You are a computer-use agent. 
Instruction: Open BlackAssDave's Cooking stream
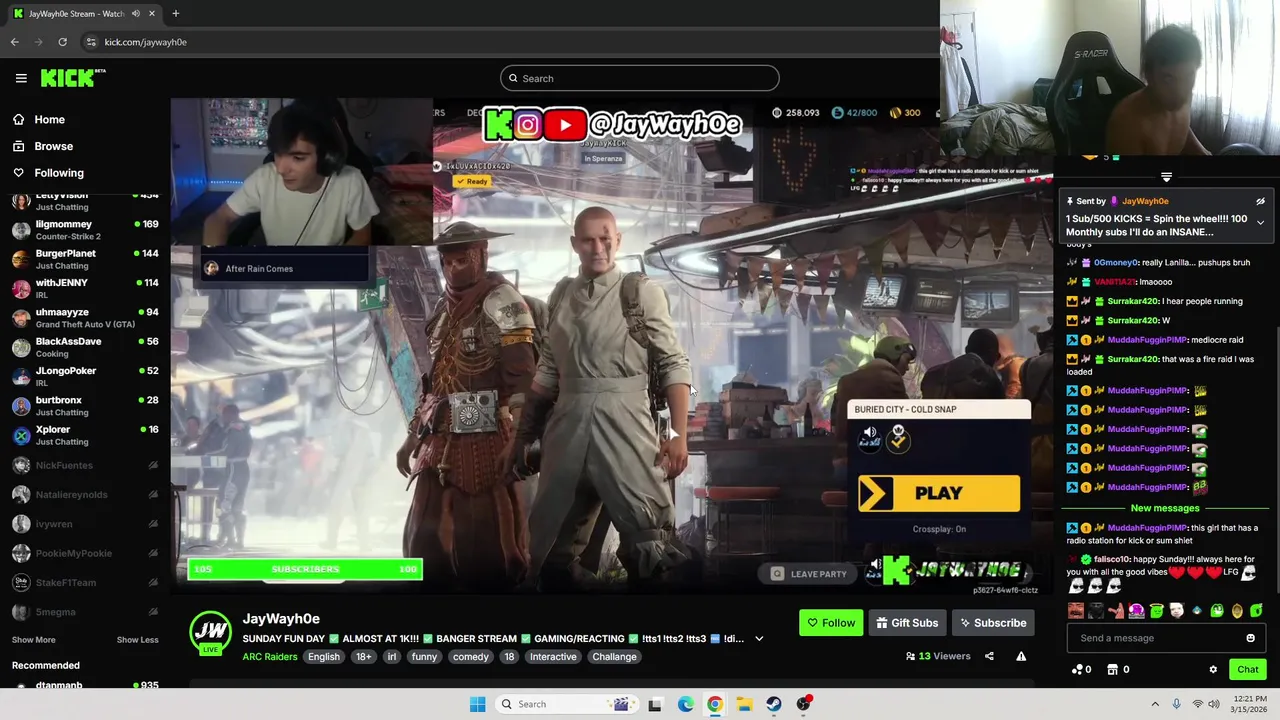pyautogui.click(x=84, y=347)
